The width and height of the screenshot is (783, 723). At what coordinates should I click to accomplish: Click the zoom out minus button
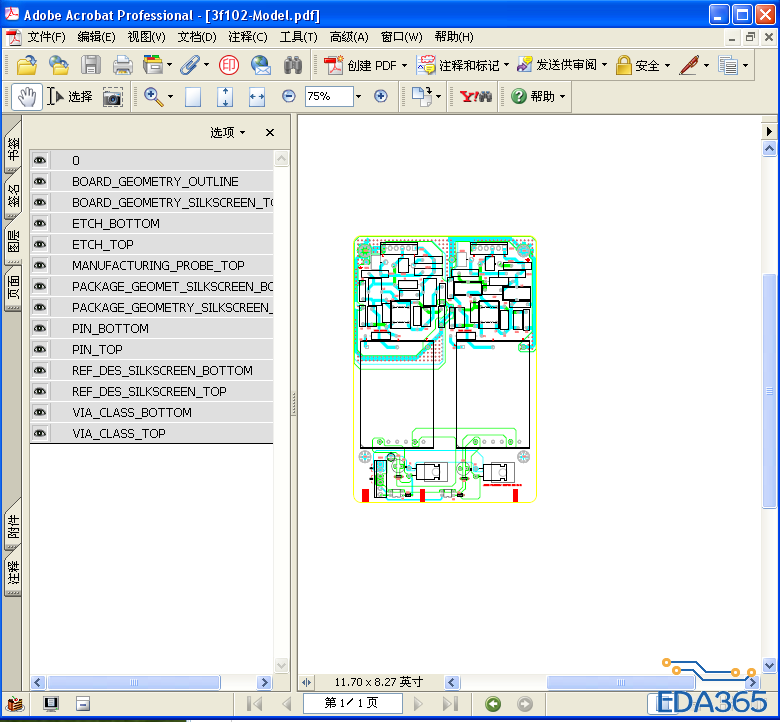coord(289,97)
